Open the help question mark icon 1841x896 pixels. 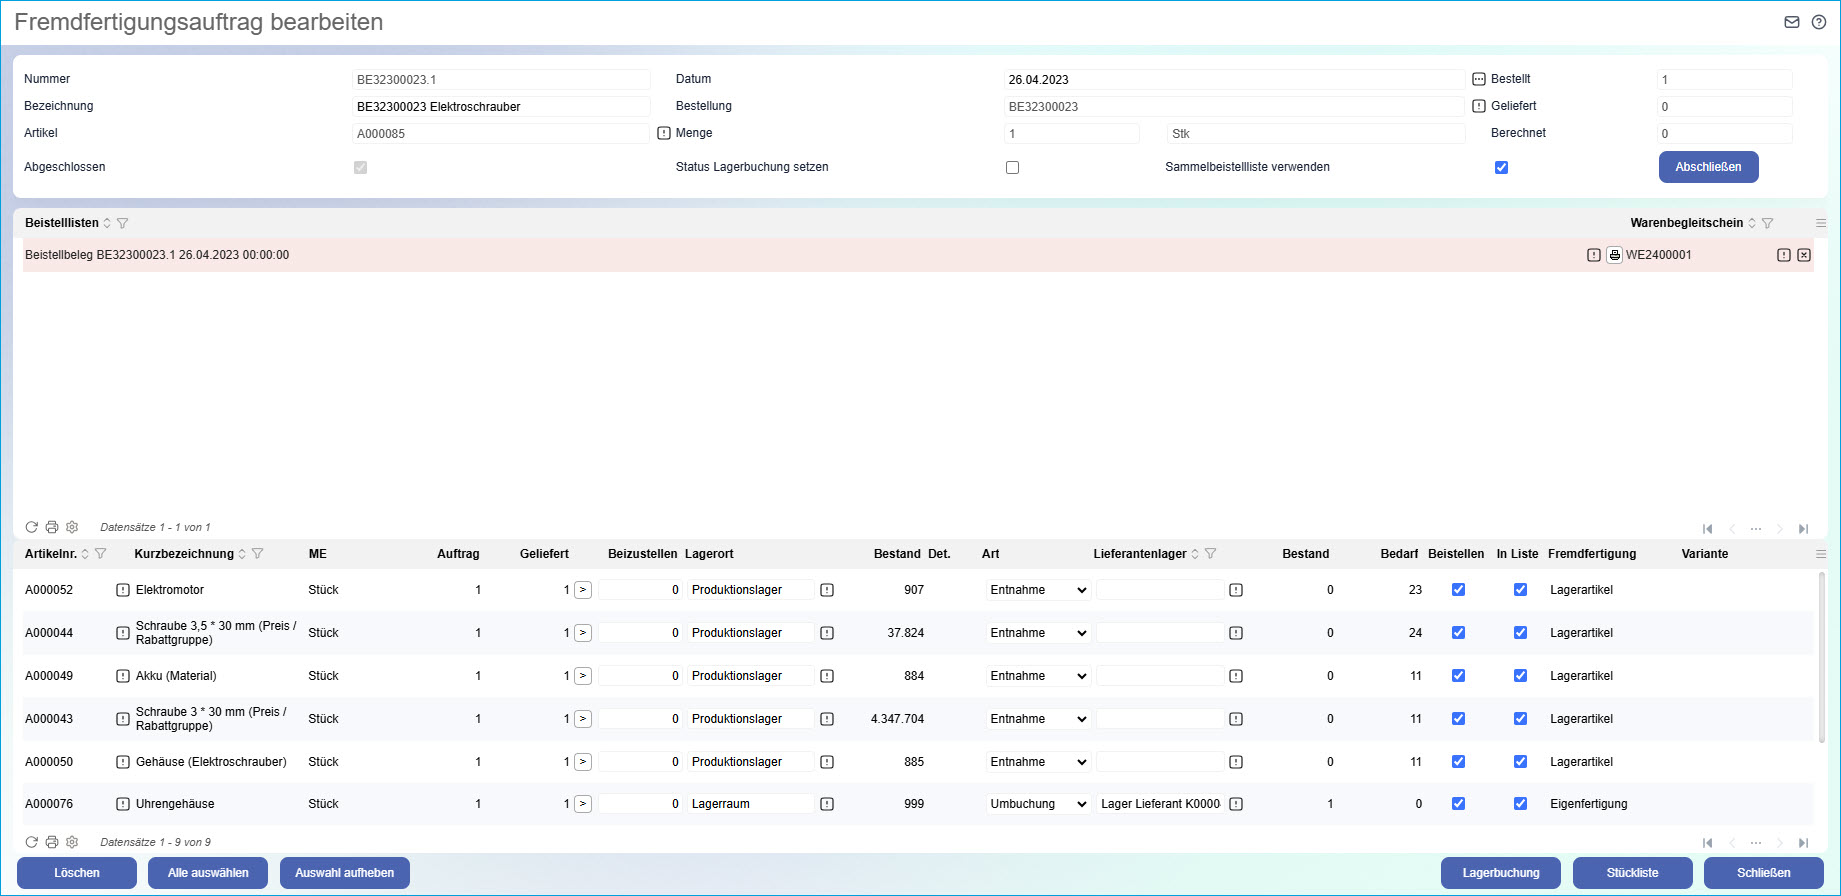point(1819,22)
